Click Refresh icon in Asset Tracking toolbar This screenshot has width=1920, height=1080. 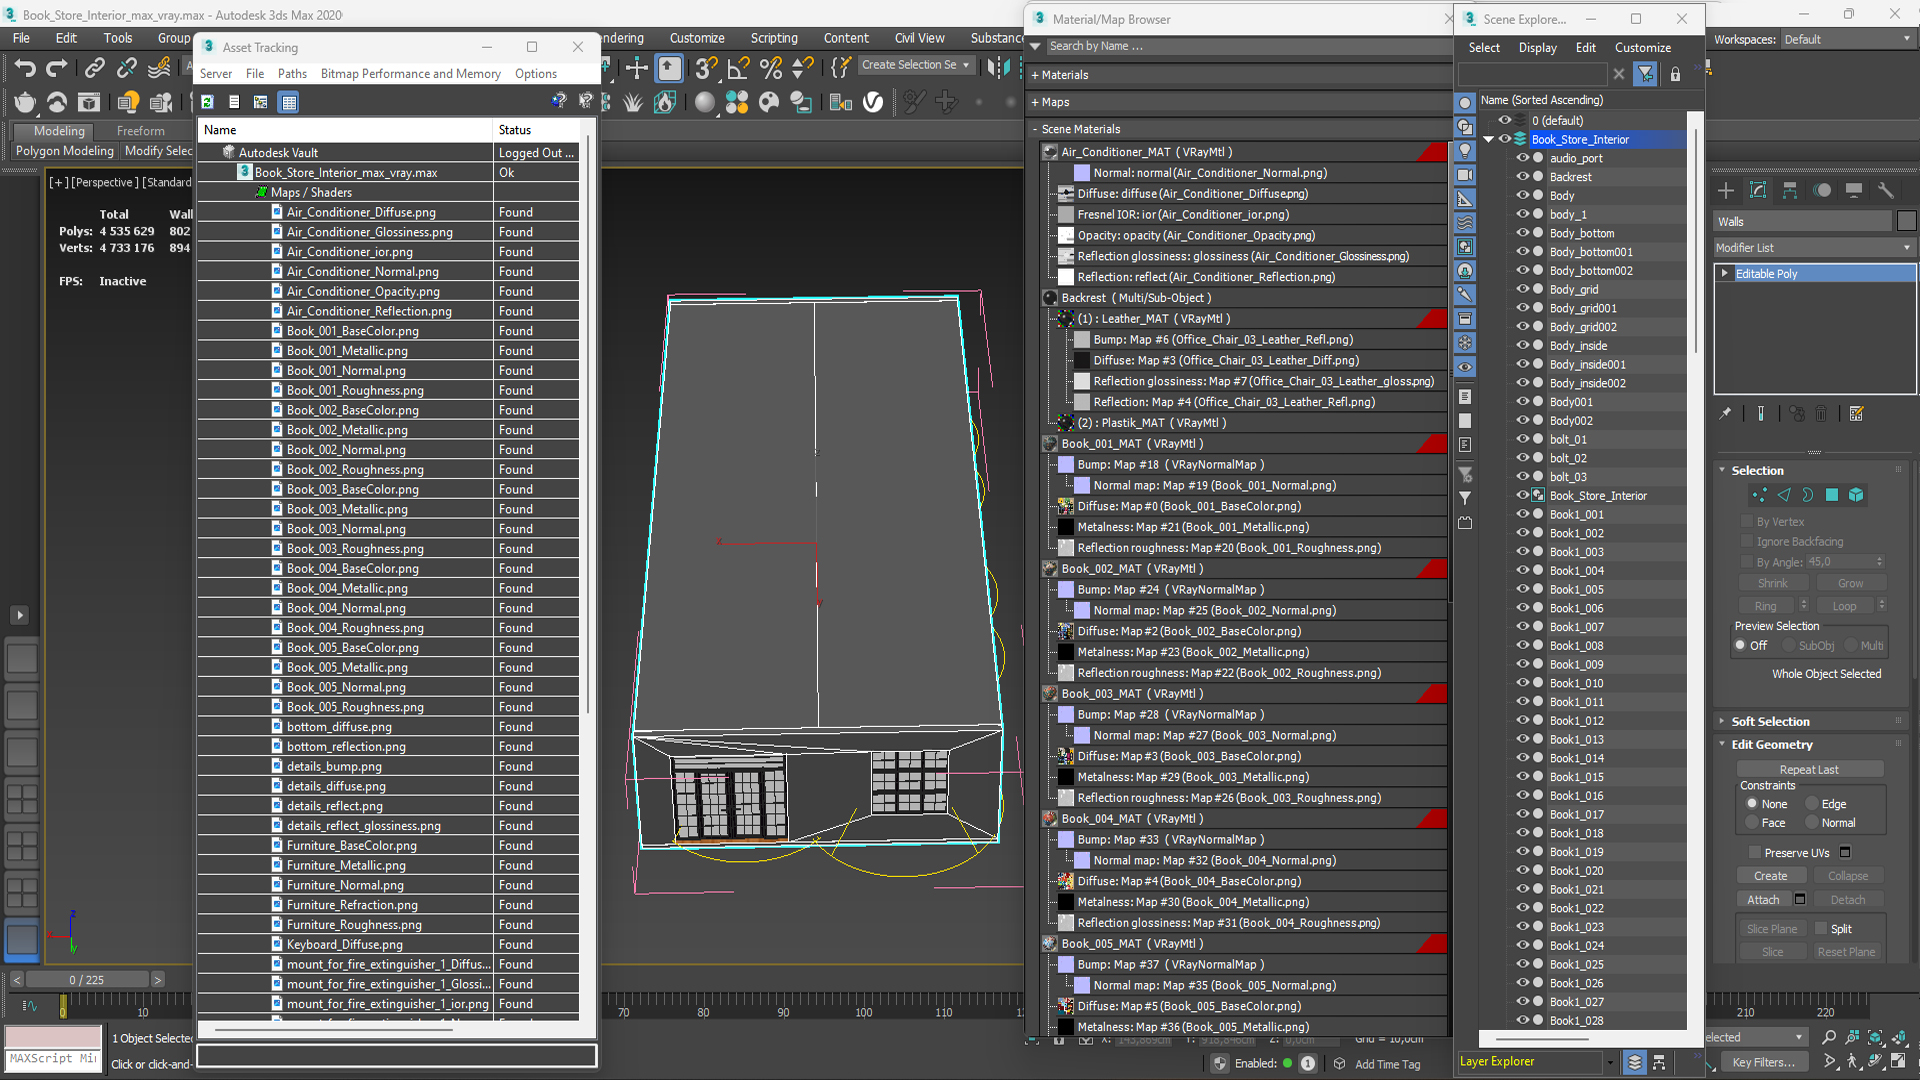tap(207, 102)
